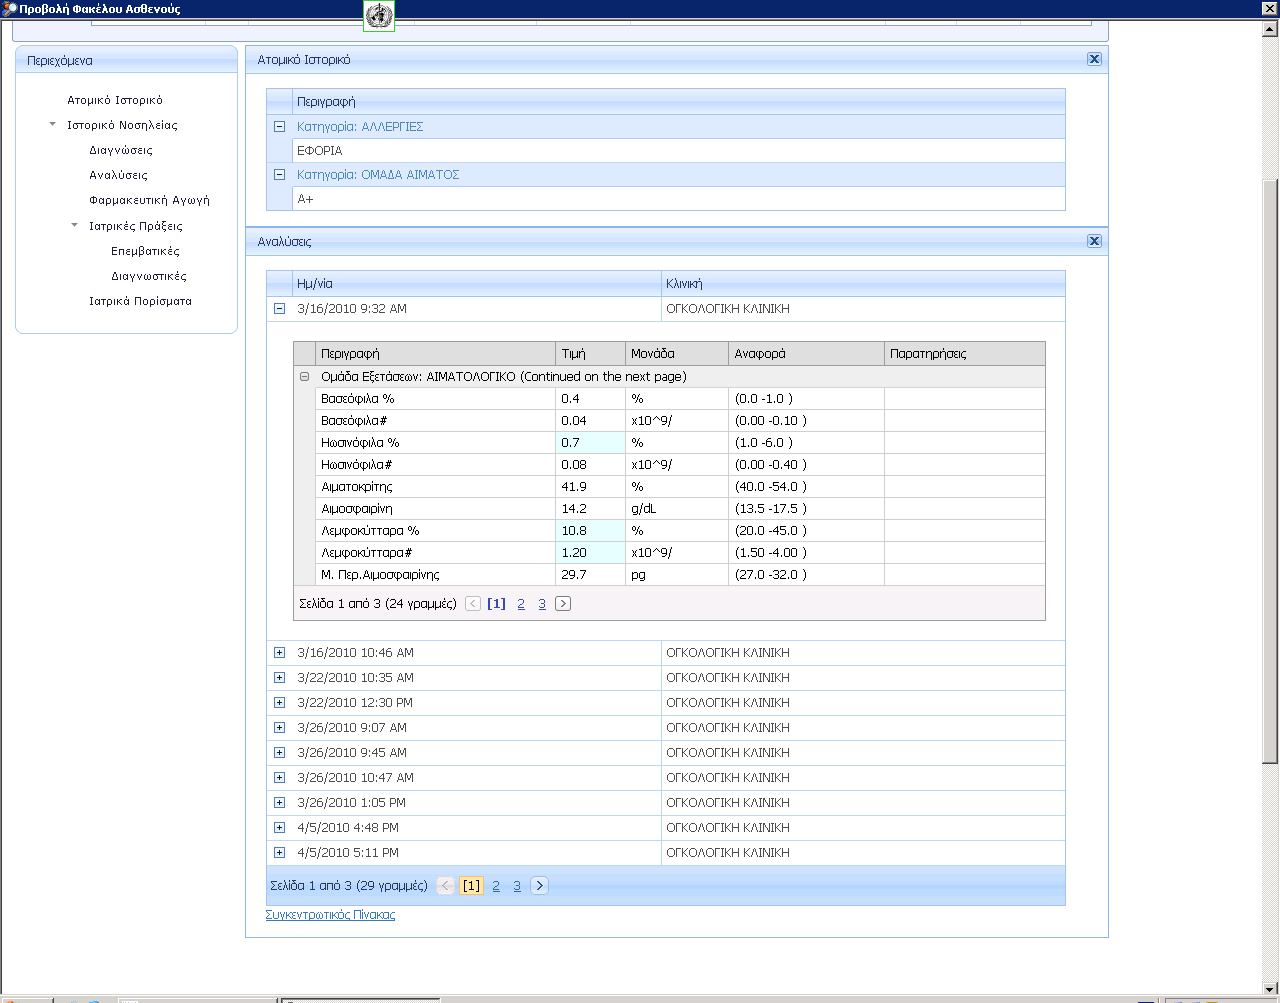Image resolution: width=1280 pixels, height=1003 pixels.
Task: Collapse the Ιστορικό Νοσηλείας tree node
Action: 52,125
